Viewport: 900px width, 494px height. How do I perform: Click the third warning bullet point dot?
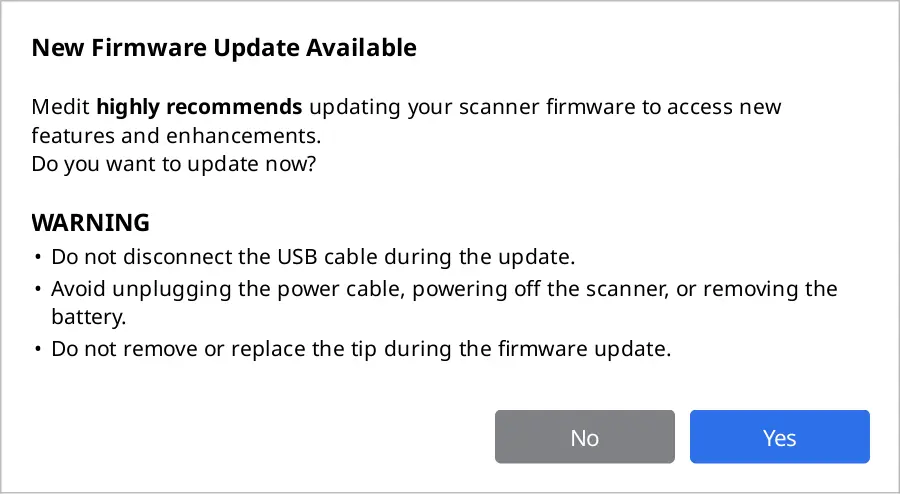(x=38, y=351)
